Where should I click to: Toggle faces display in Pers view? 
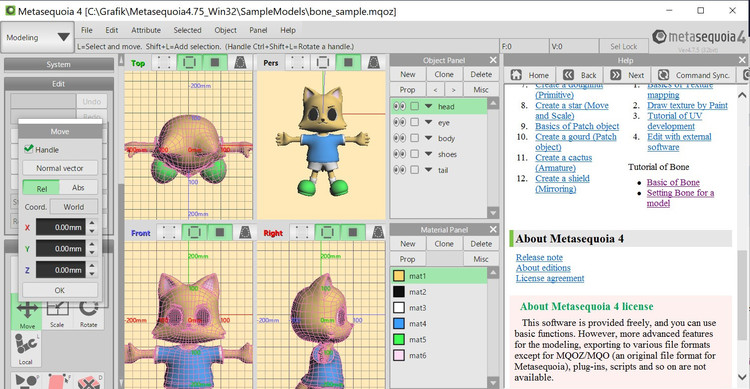pos(348,63)
